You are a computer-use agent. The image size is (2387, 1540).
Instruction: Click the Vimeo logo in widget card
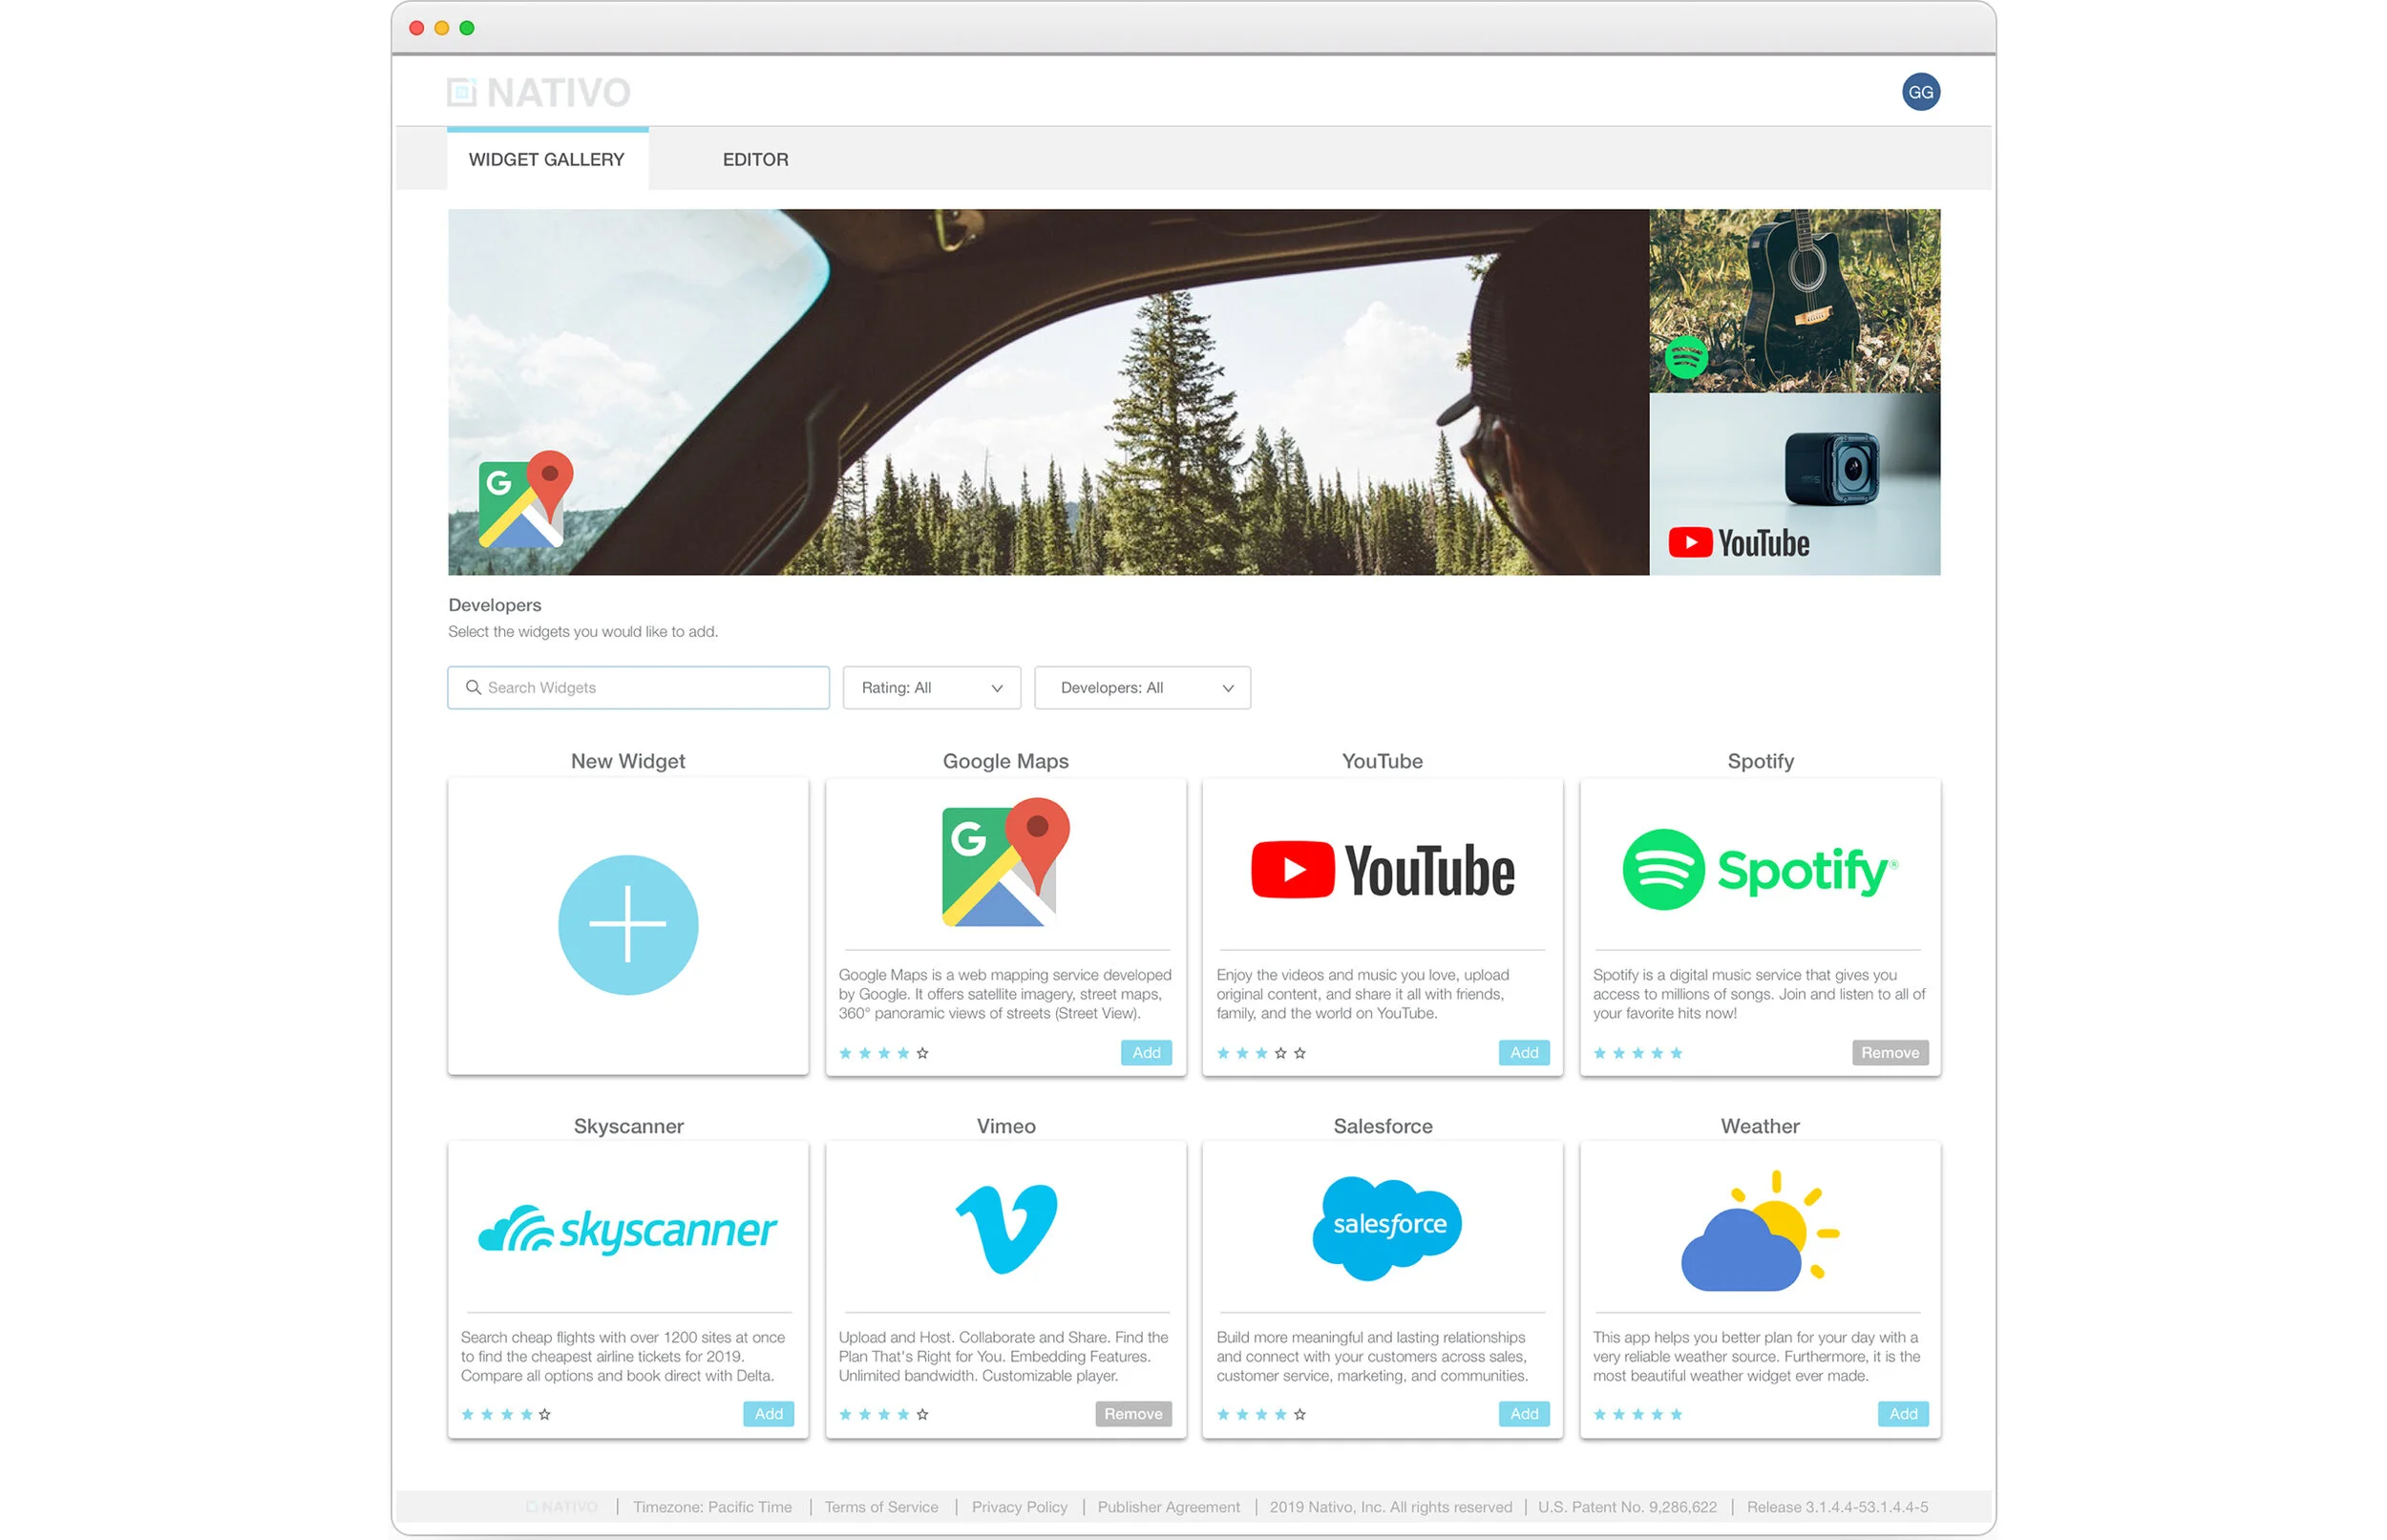(1005, 1227)
